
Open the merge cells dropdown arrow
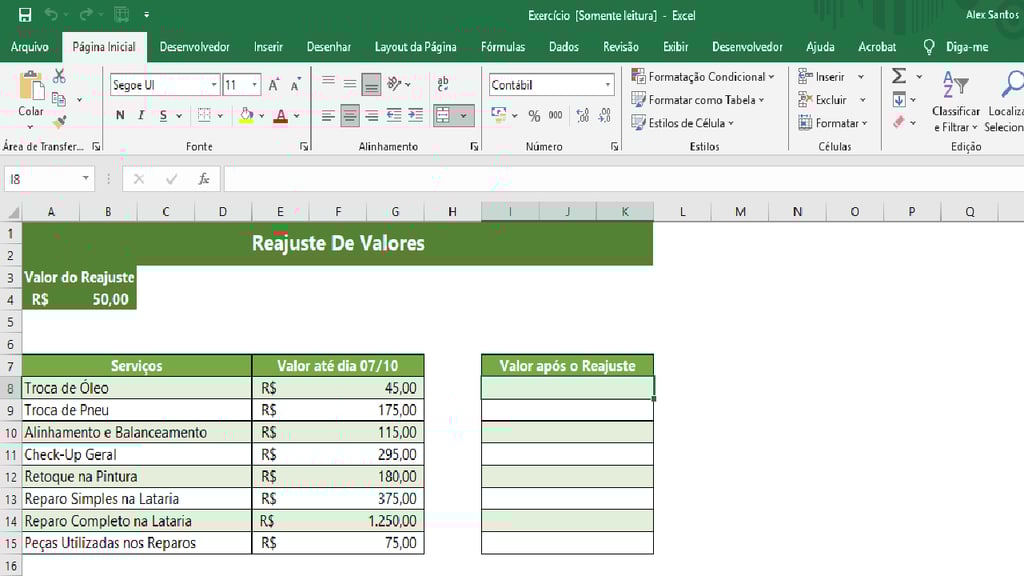(464, 116)
